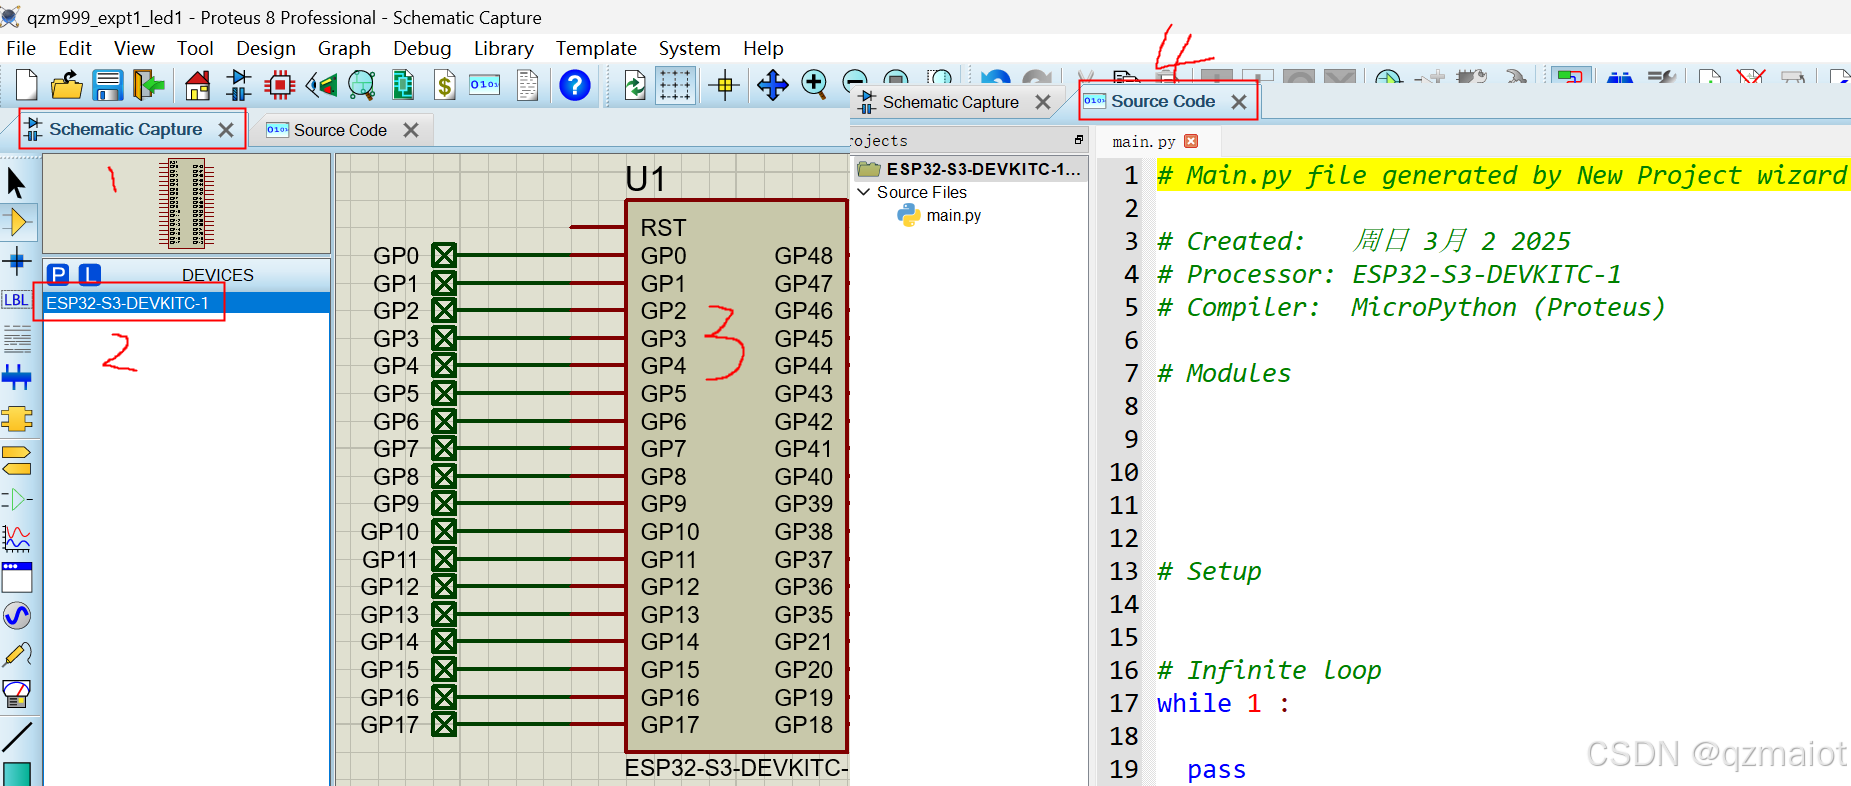Float the Projects panel with dock icon
The image size is (1851, 786).
(1079, 140)
